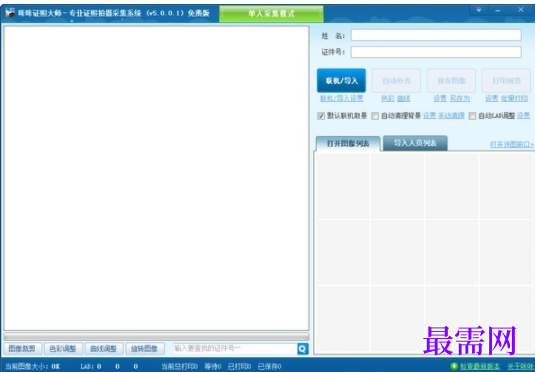This screenshot has height=372, width=535.
Task: Open 设置 link beside 手动清理
Action: (x=430, y=116)
